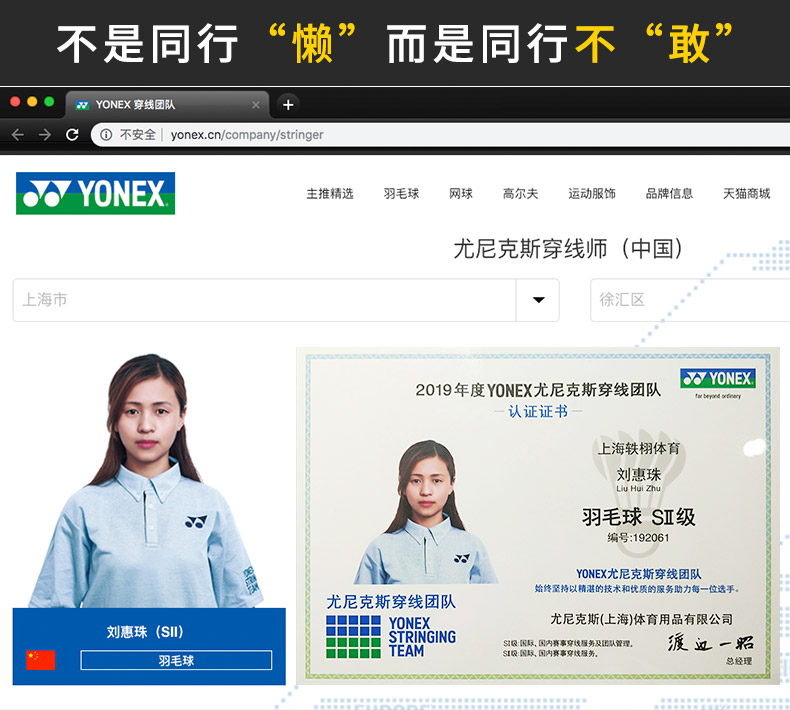790x710 pixels.
Task: Click the YONEX logo on the page header
Action: (96, 193)
